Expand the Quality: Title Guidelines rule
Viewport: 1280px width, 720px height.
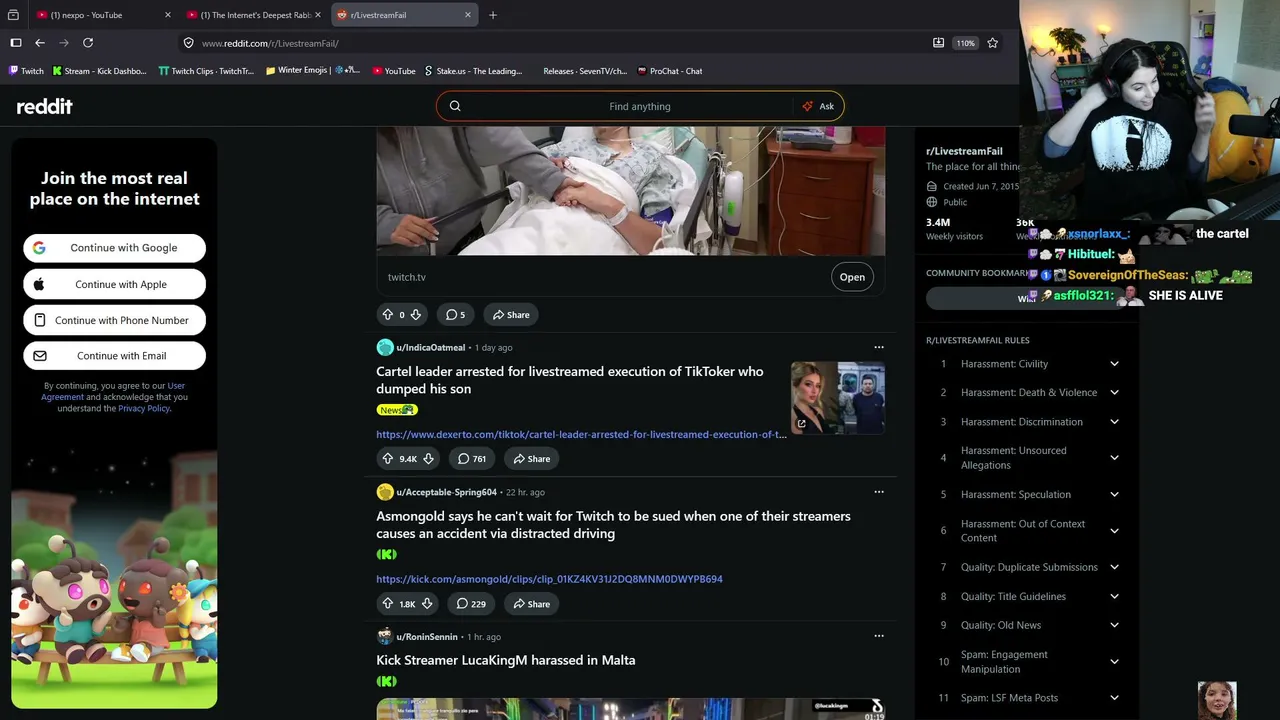(1114, 597)
